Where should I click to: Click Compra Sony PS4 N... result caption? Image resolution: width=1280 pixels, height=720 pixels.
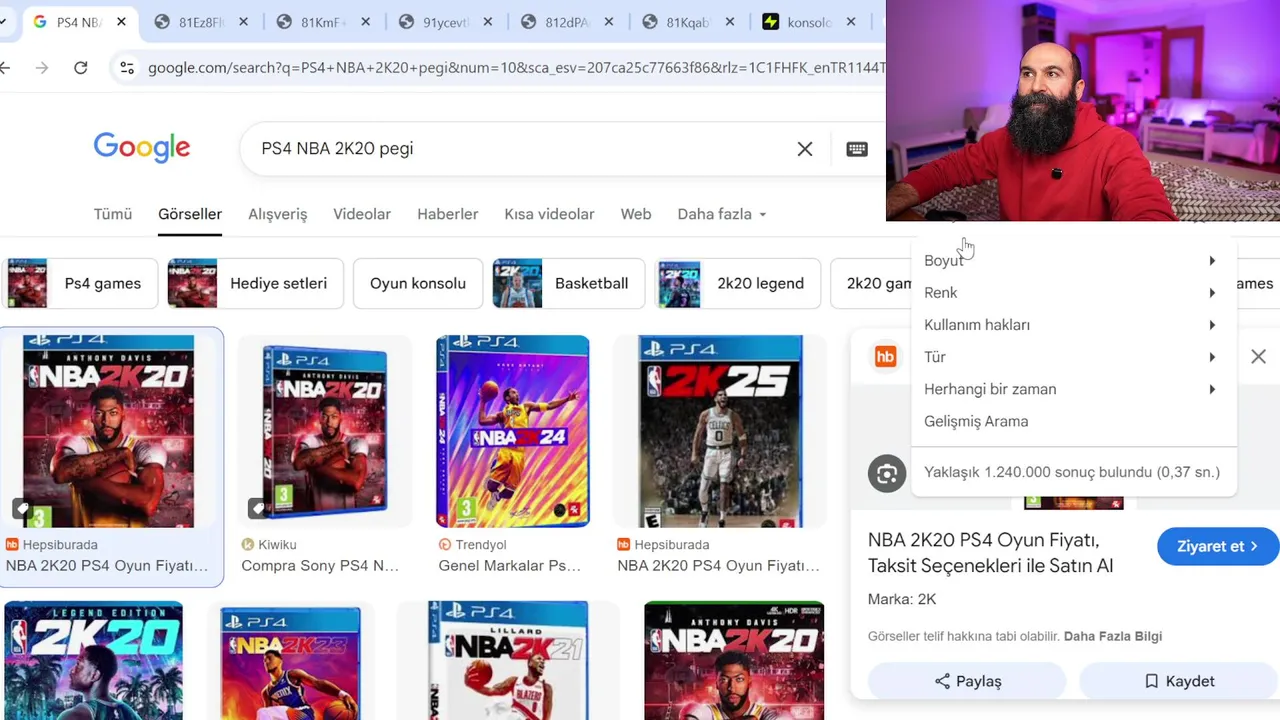tap(320, 566)
